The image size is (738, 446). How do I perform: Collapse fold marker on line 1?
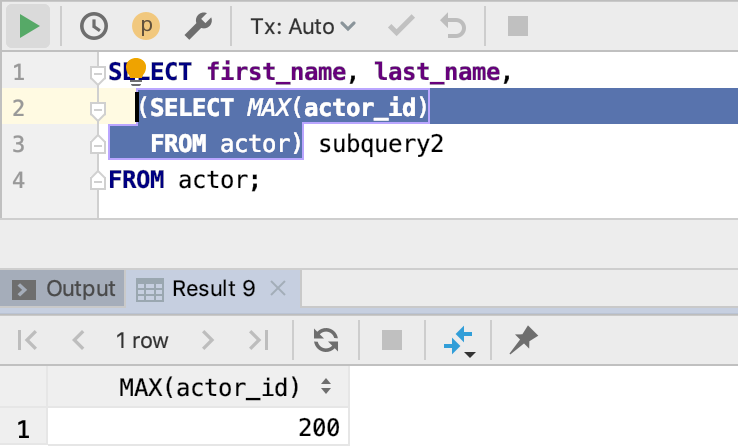point(97,74)
